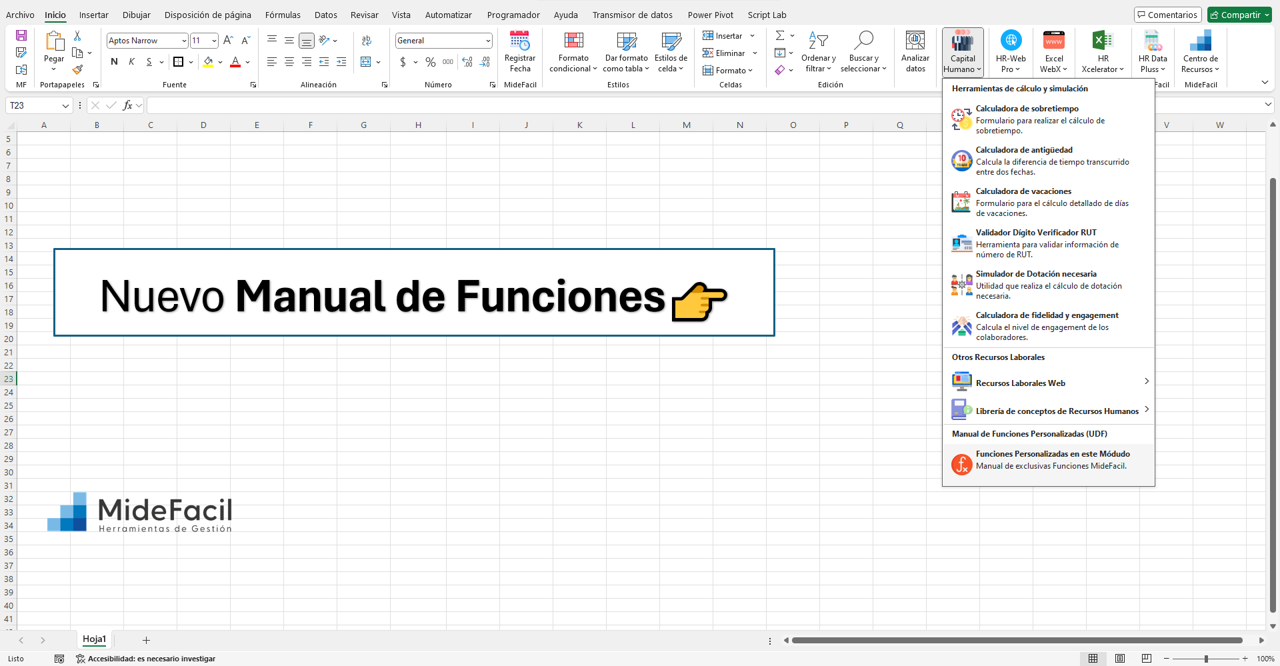
Task: Select the Hoja1 sheet tab
Action: click(94, 639)
